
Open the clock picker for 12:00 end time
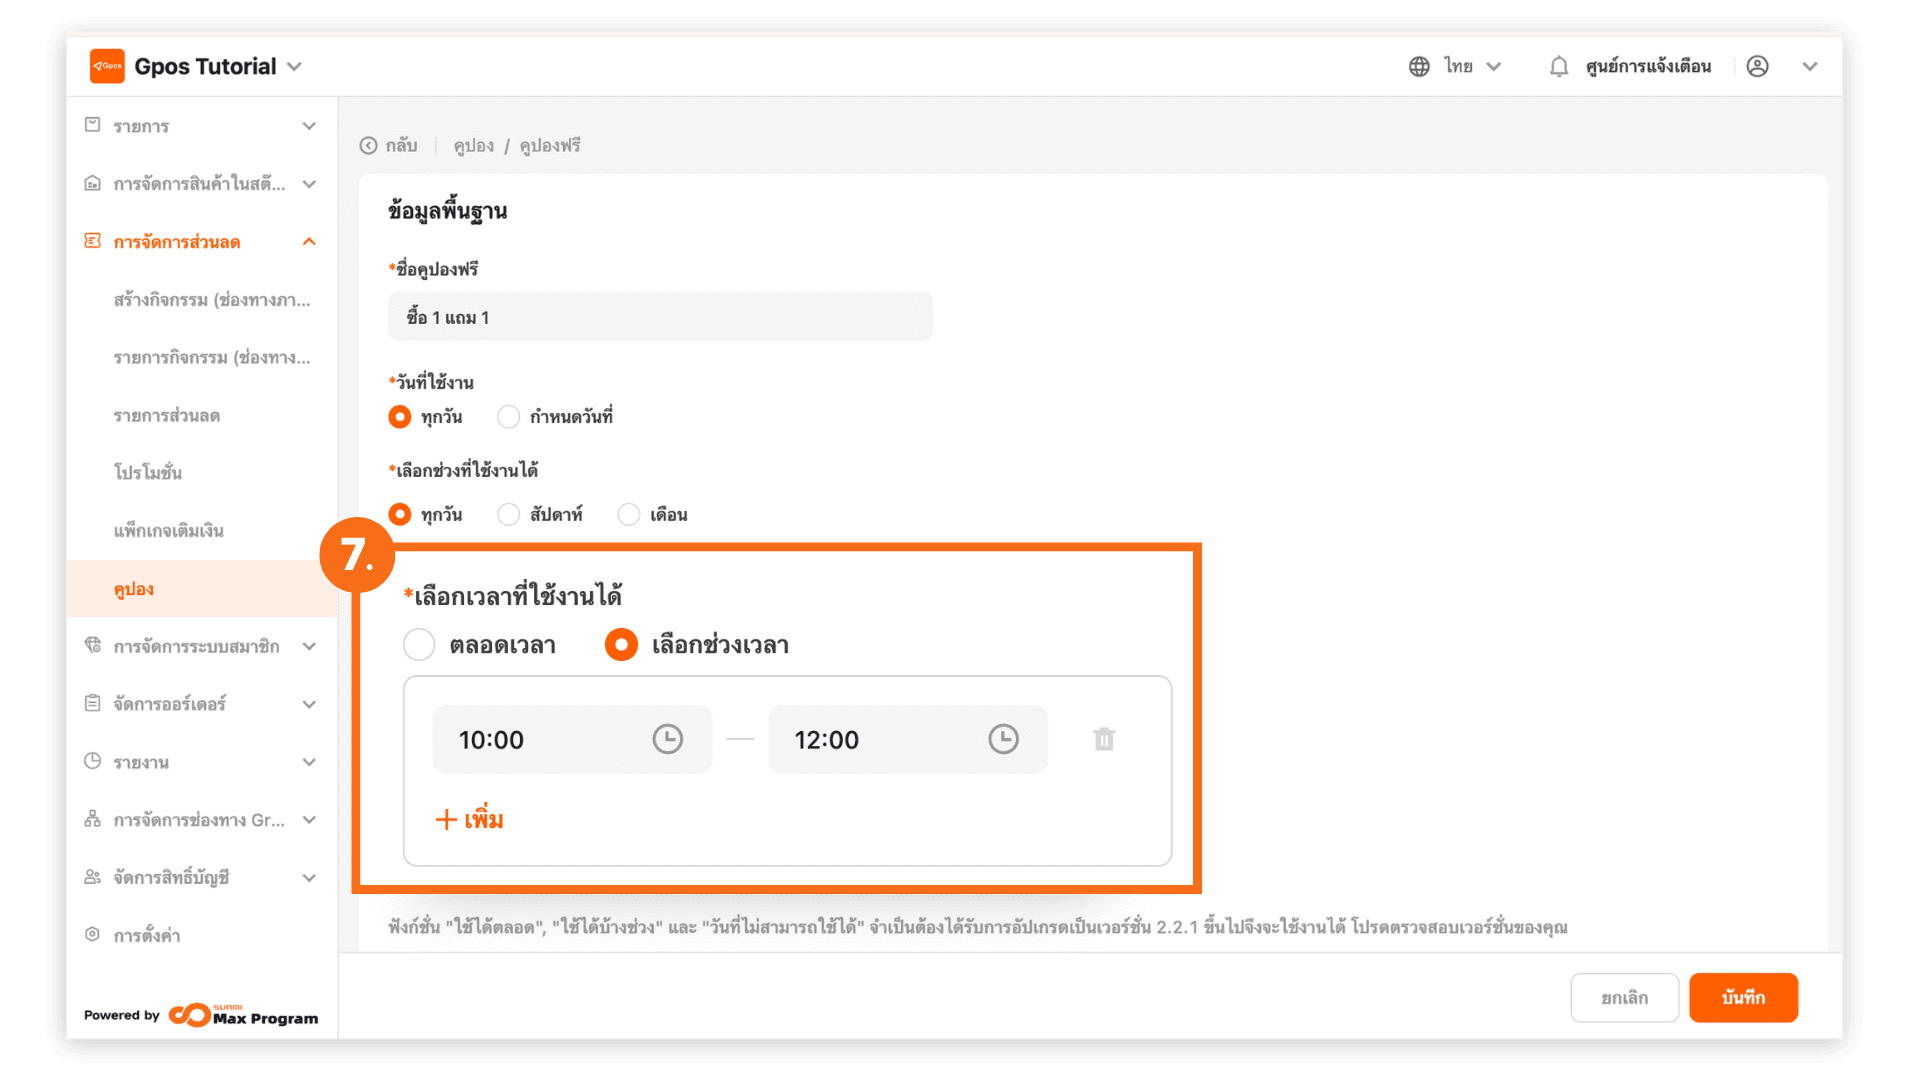click(x=1003, y=739)
